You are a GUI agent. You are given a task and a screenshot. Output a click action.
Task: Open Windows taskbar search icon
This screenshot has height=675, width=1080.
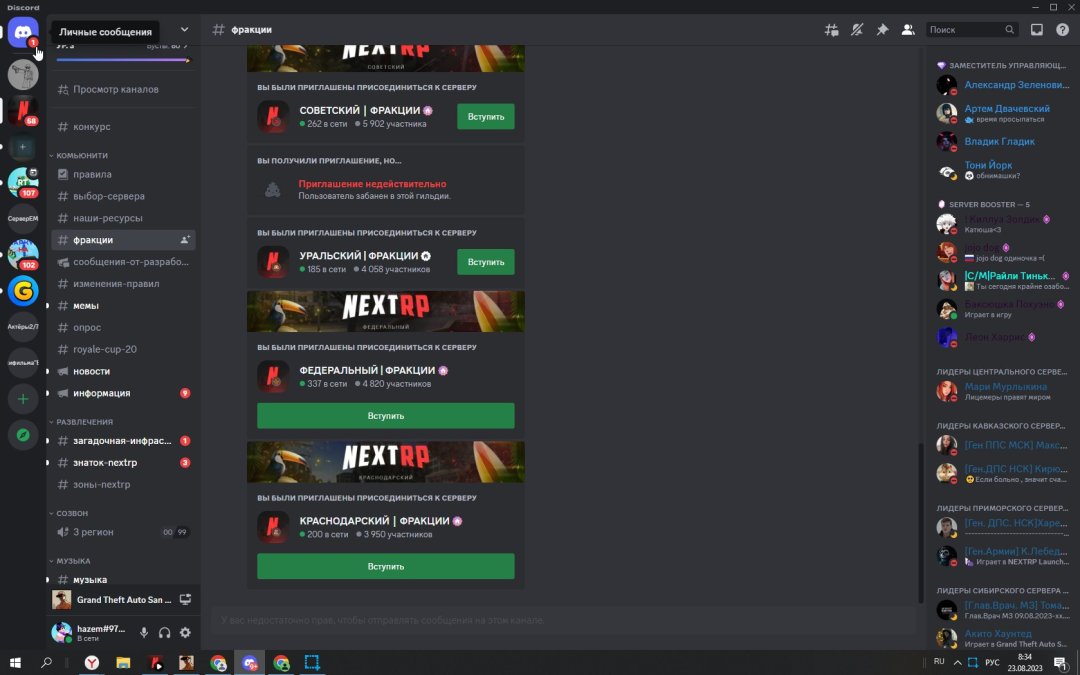click(46, 663)
